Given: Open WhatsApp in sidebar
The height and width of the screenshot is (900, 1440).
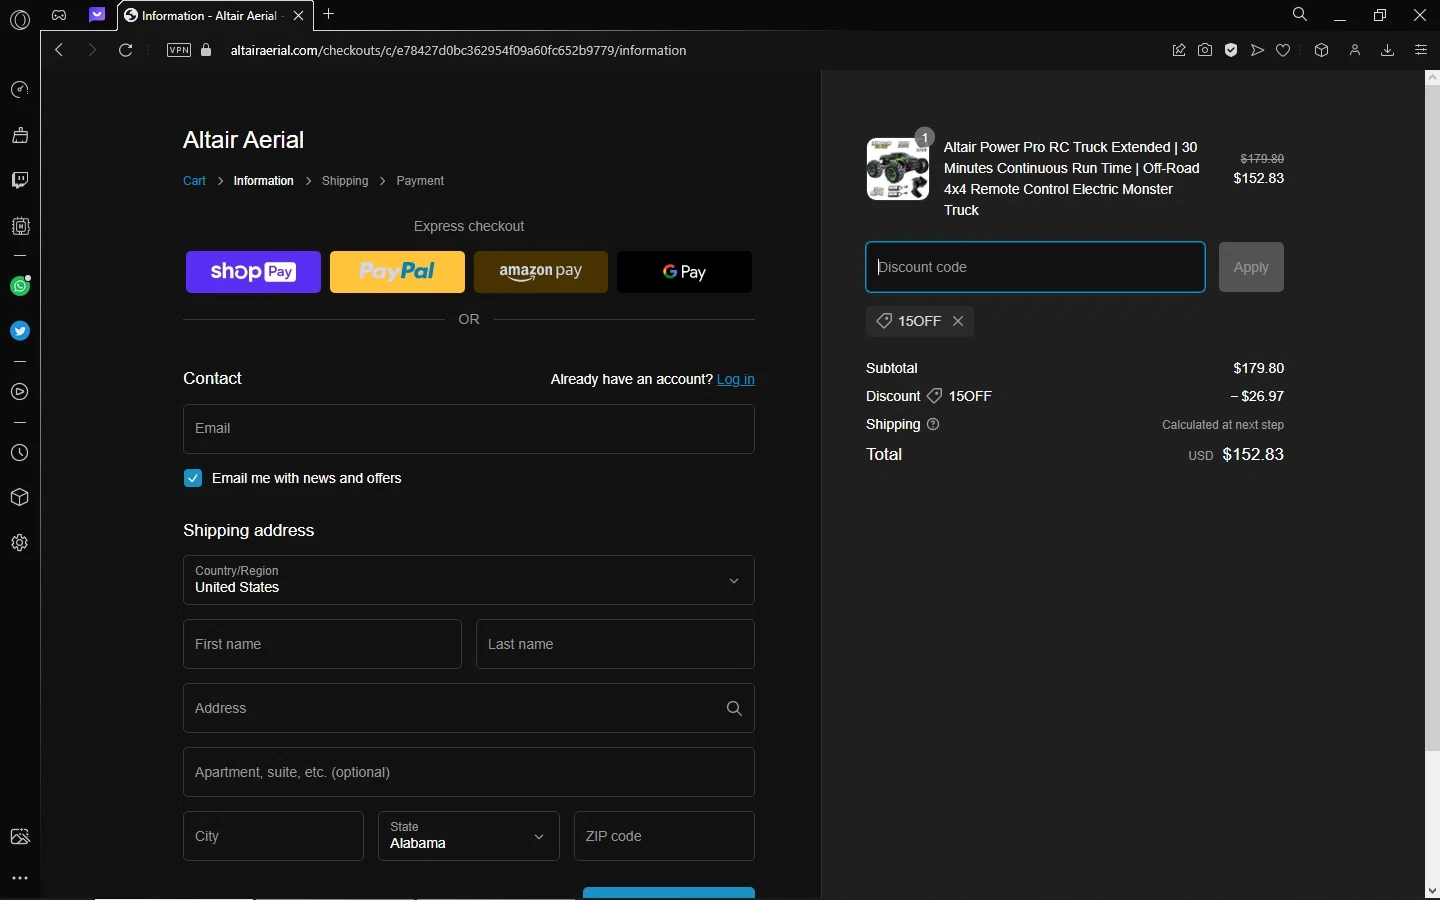Looking at the screenshot, I should [20, 286].
